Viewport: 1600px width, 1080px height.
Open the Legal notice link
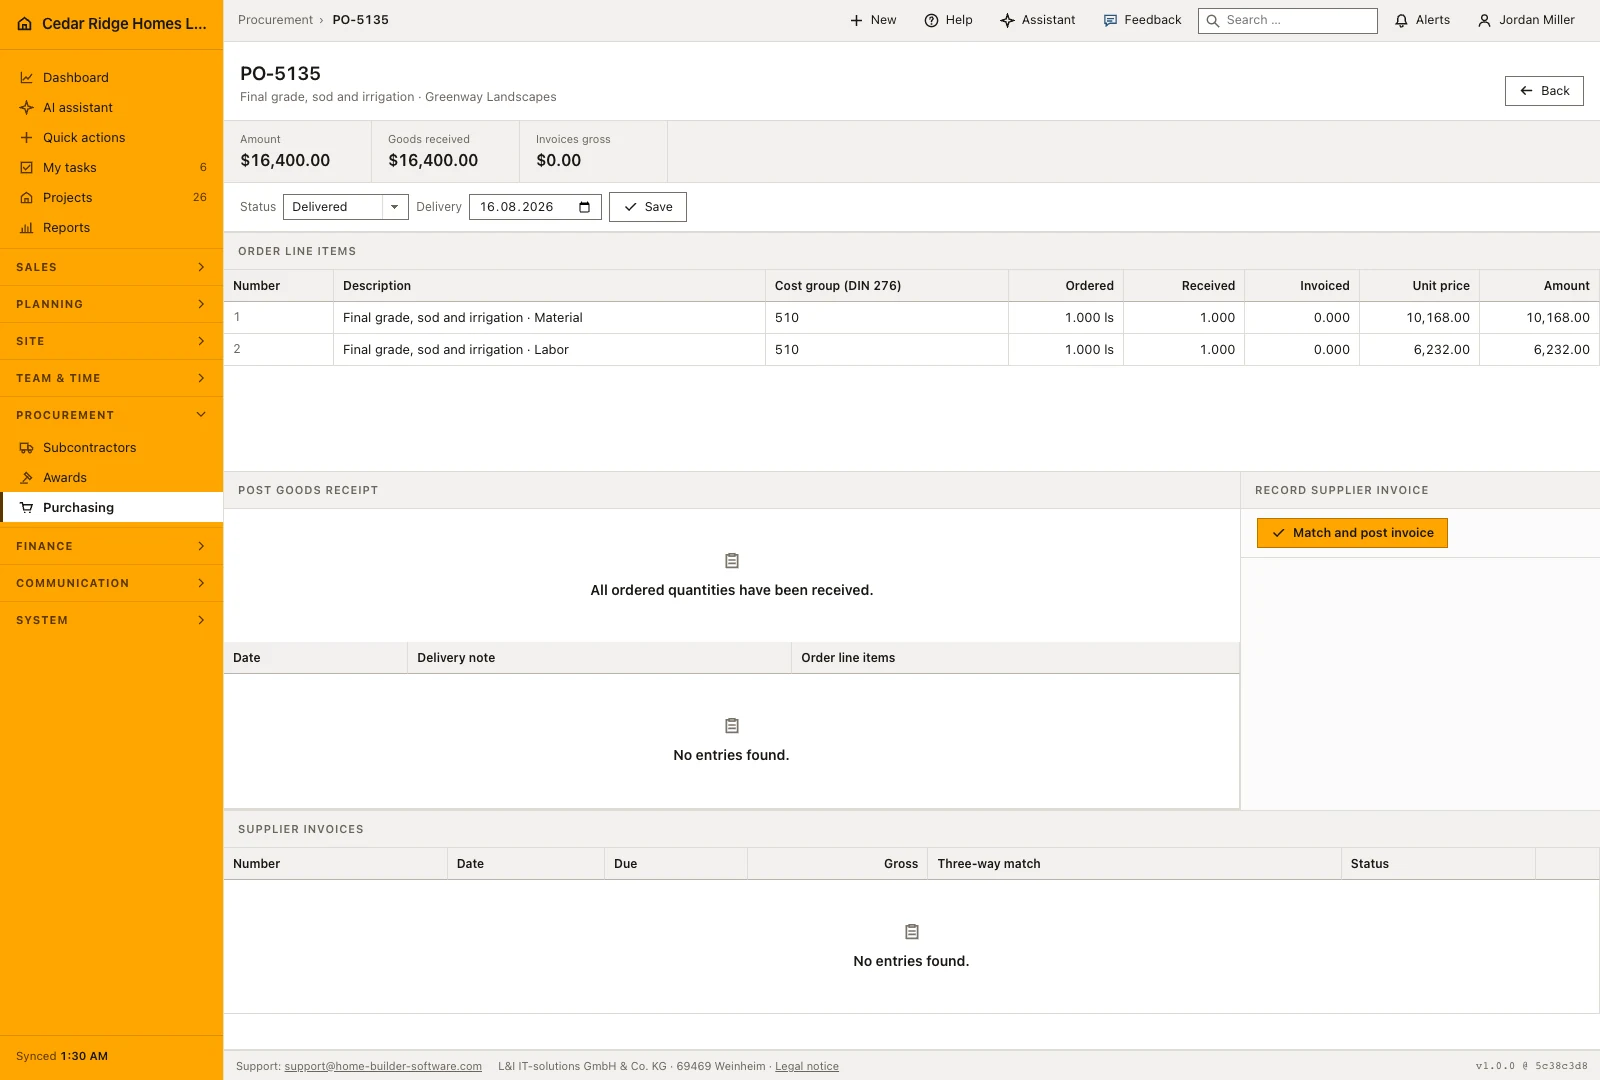[x=807, y=1066]
